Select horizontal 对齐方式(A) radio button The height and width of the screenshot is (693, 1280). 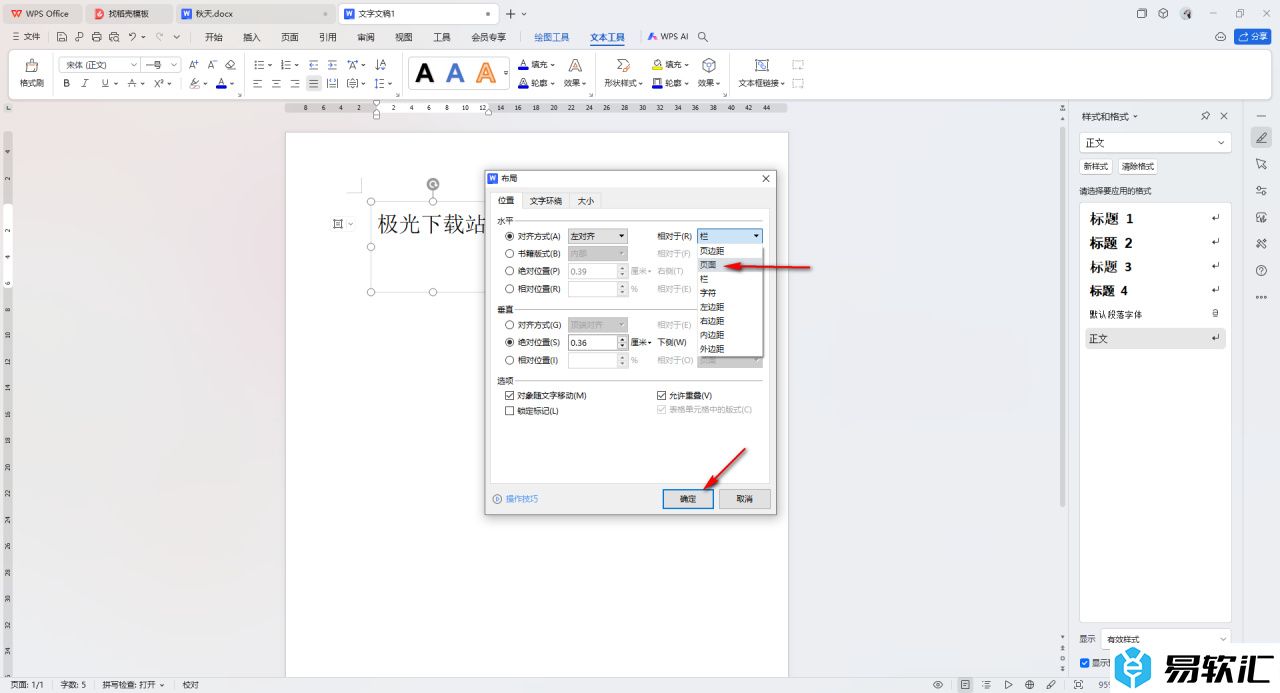(x=510, y=236)
